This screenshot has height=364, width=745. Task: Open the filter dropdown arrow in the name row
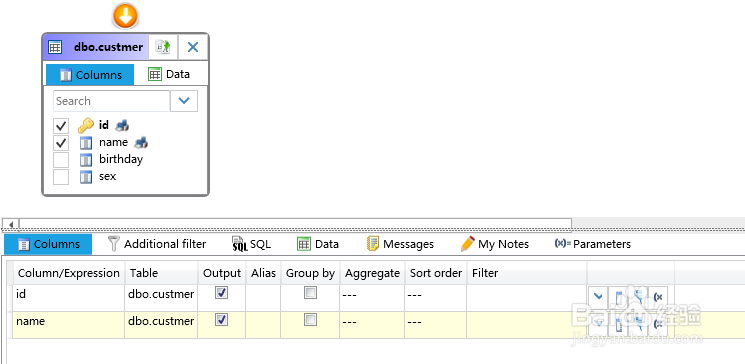[x=598, y=324]
